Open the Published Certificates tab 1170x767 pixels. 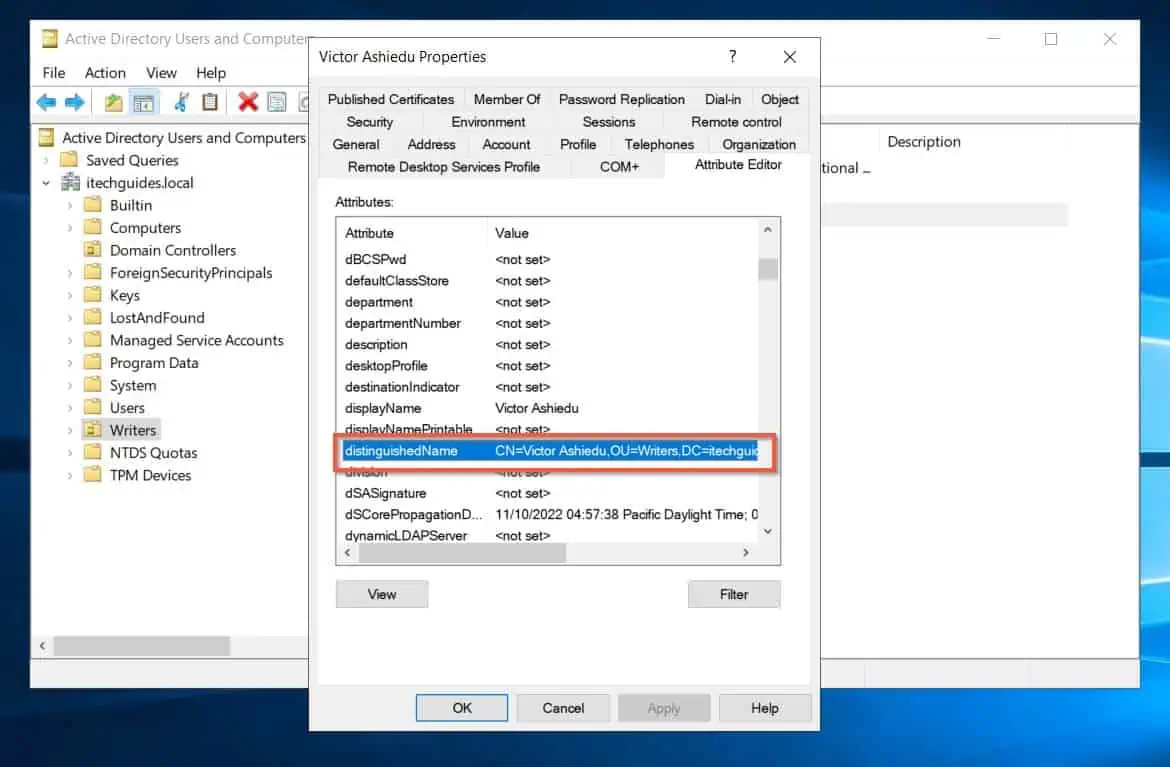click(391, 99)
